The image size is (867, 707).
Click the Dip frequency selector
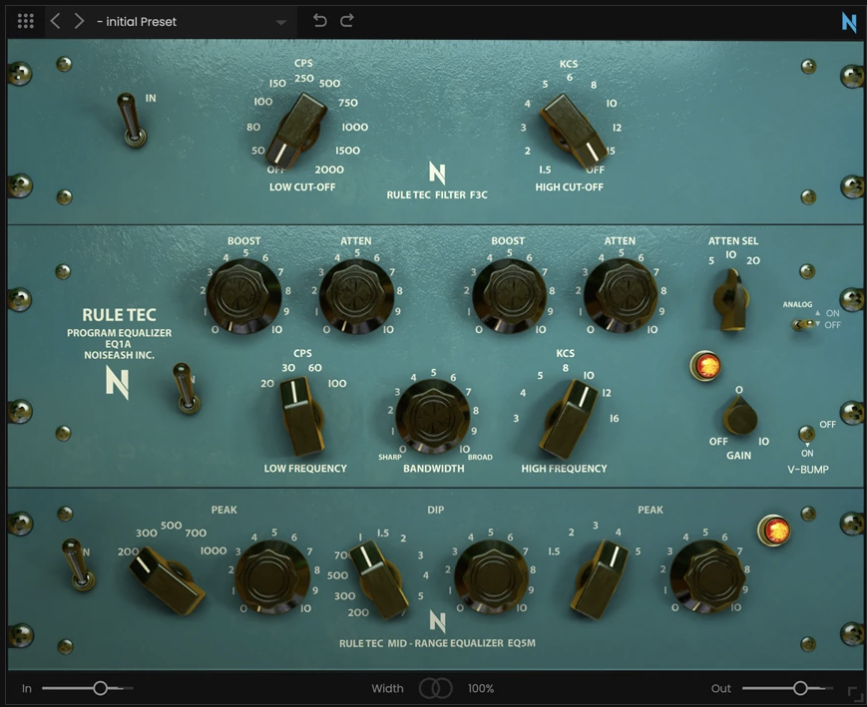(x=379, y=579)
